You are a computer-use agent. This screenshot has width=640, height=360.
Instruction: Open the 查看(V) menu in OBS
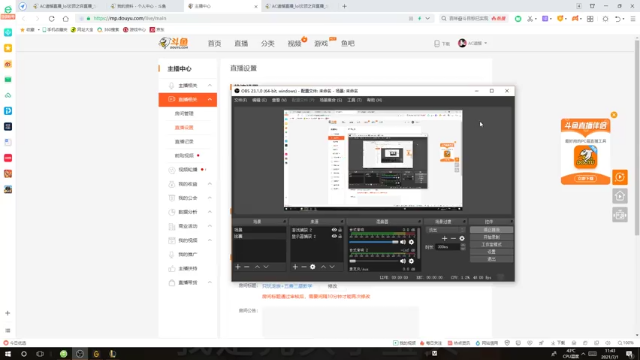(279, 100)
